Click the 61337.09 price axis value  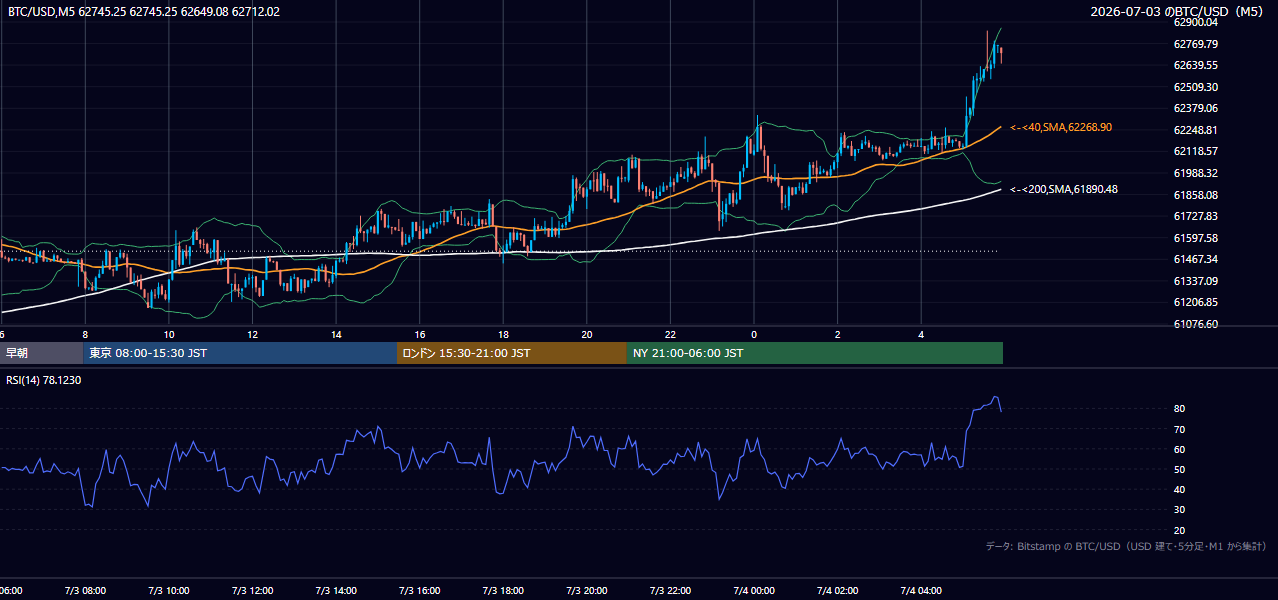pos(1196,281)
